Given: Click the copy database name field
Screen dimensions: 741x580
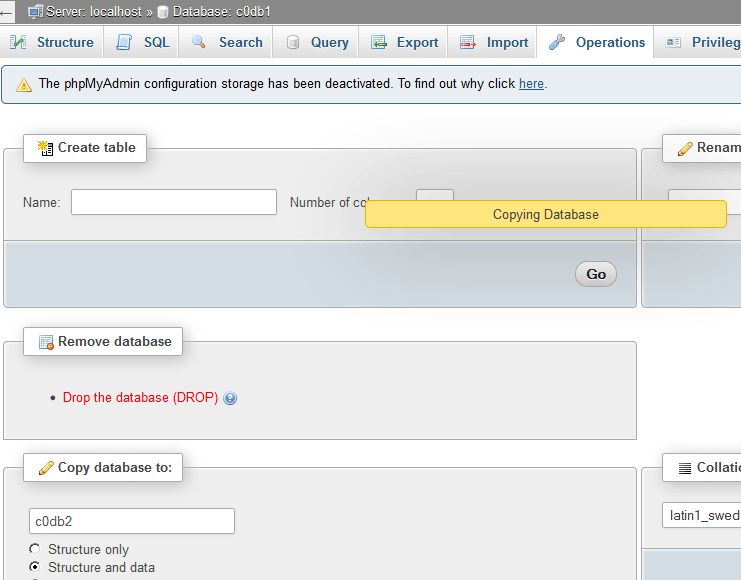Looking at the screenshot, I should [132, 521].
